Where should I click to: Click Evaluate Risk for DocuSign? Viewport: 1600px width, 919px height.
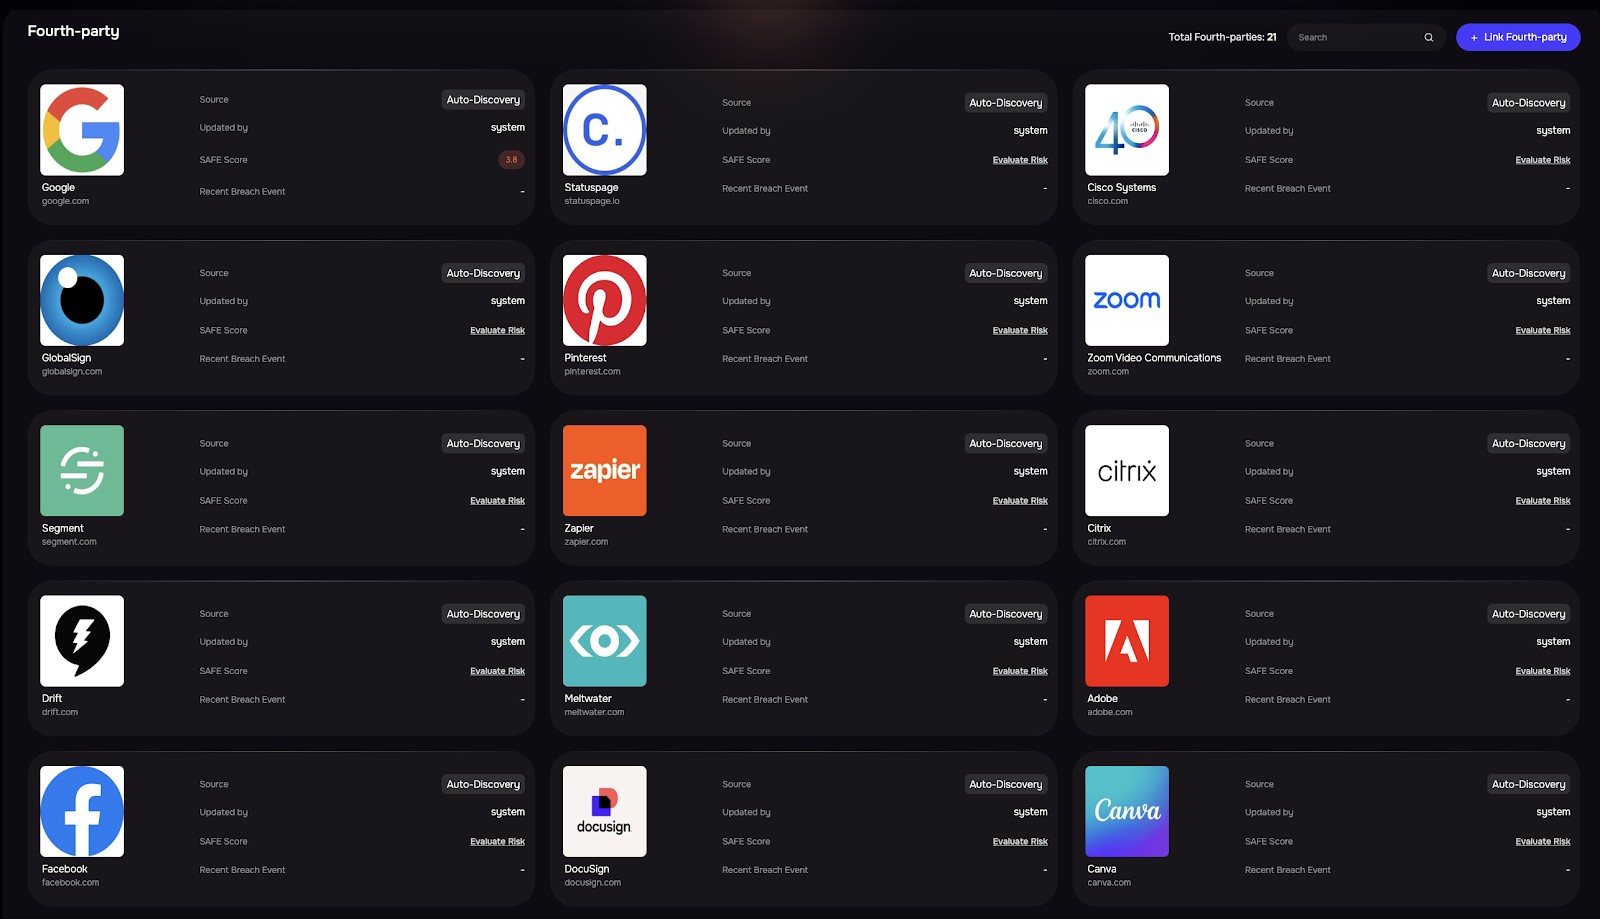pyautogui.click(x=1020, y=842)
